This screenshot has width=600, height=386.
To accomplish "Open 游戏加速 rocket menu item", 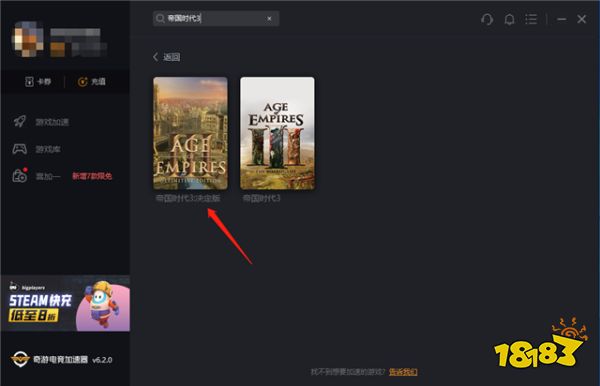I will [x=41, y=122].
